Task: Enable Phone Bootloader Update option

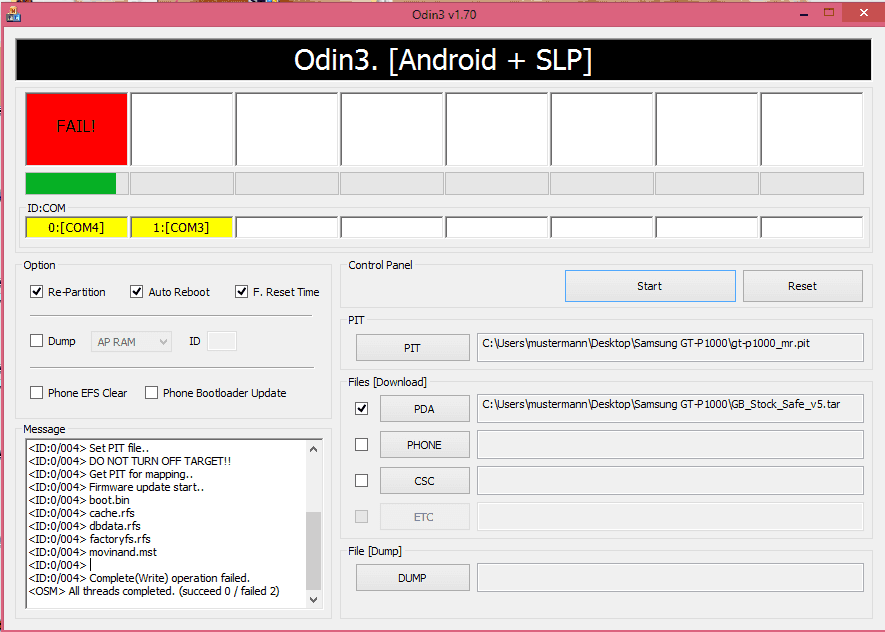Action: pos(151,393)
